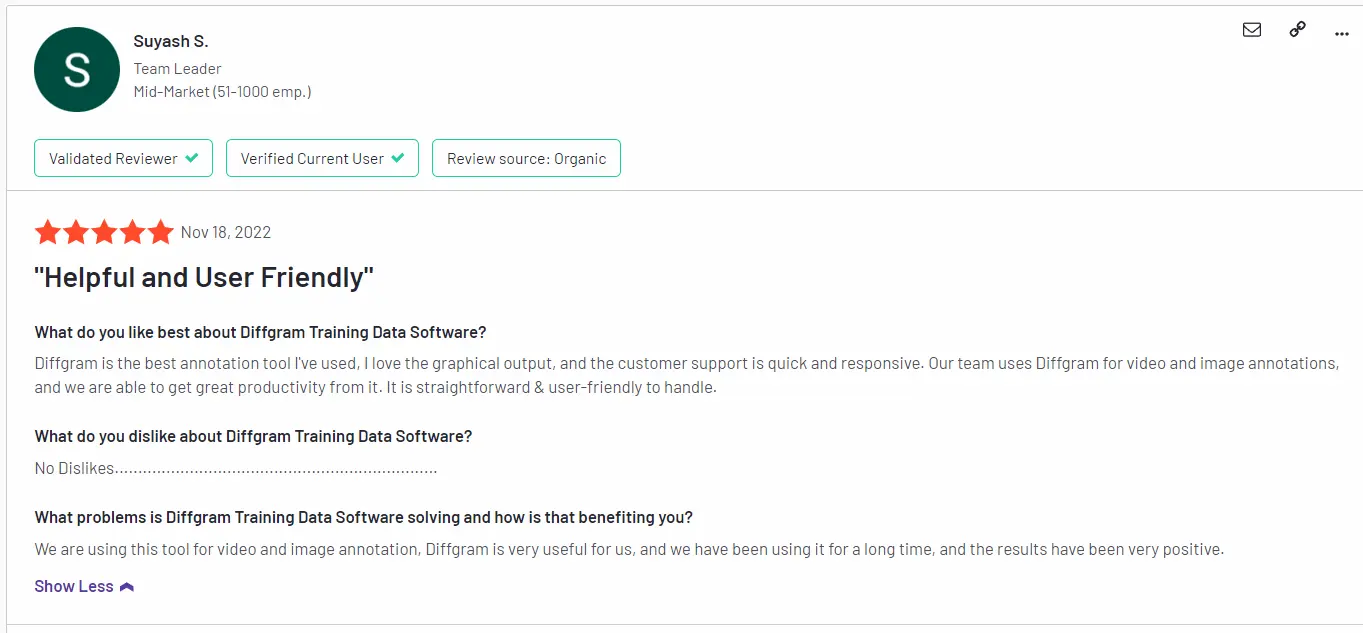The image size is (1363, 633).
Task: Click the review title Helpful and User Friendly
Action: point(204,277)
